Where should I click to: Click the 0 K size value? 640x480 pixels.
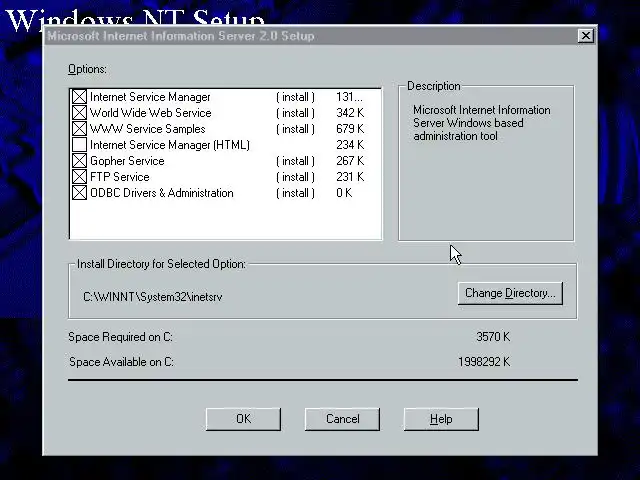[344, 193]
